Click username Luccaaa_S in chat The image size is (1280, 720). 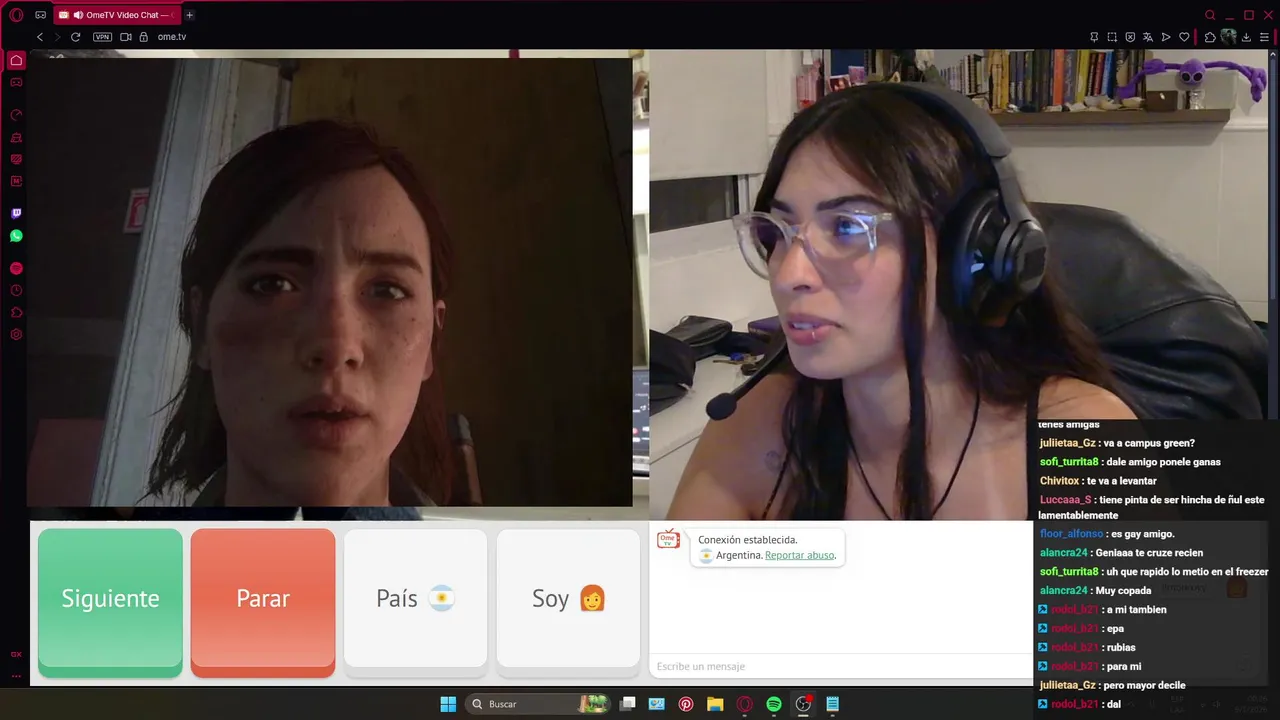coord(1065,500)
